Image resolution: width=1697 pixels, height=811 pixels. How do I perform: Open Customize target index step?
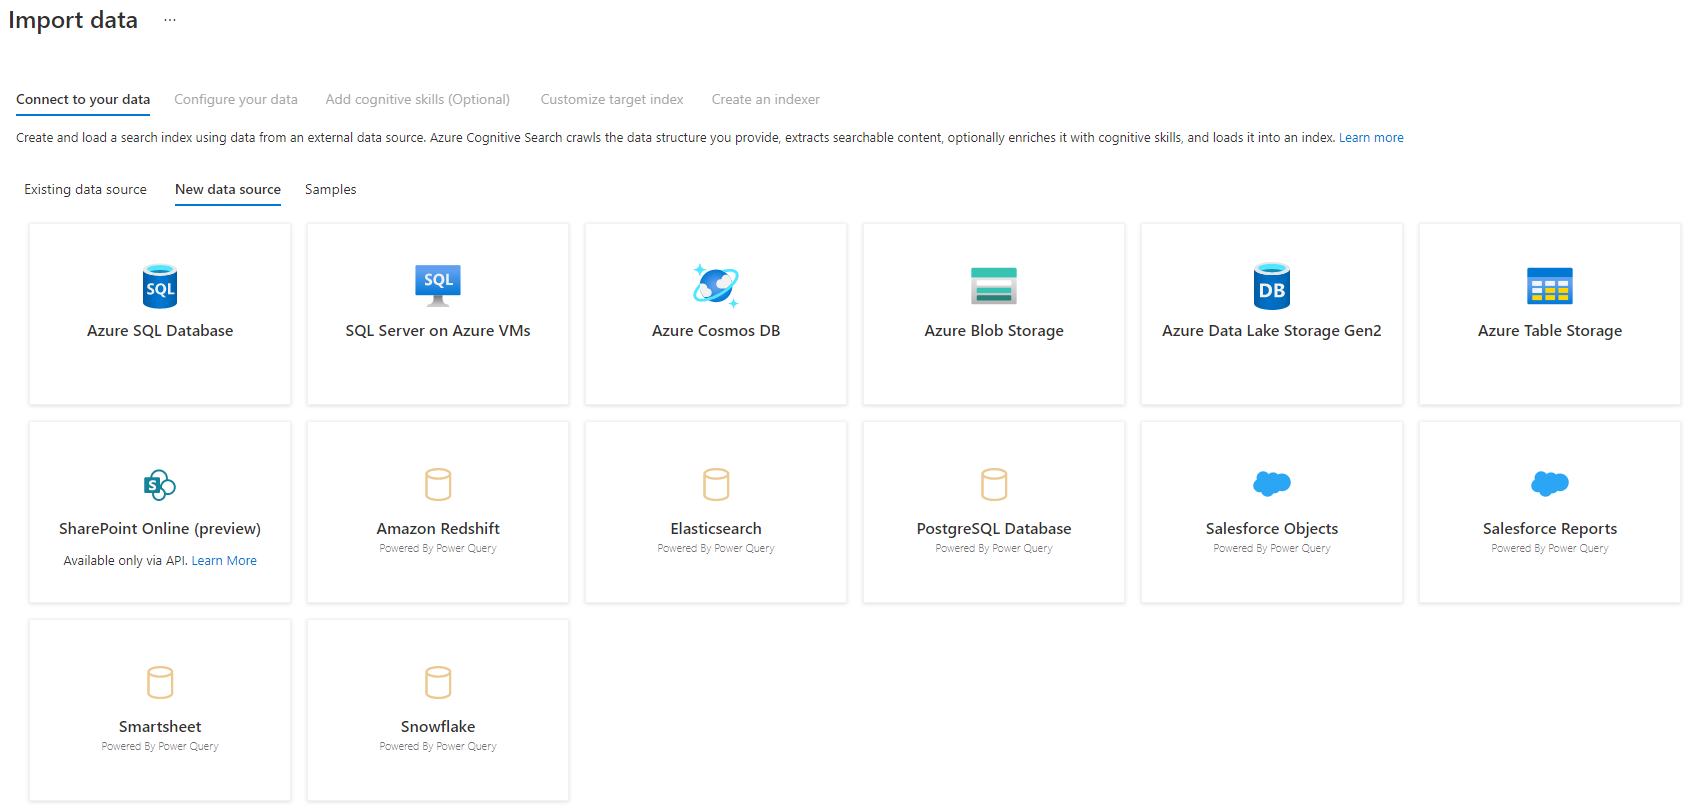pyautogui.click(x=612, y=99)
